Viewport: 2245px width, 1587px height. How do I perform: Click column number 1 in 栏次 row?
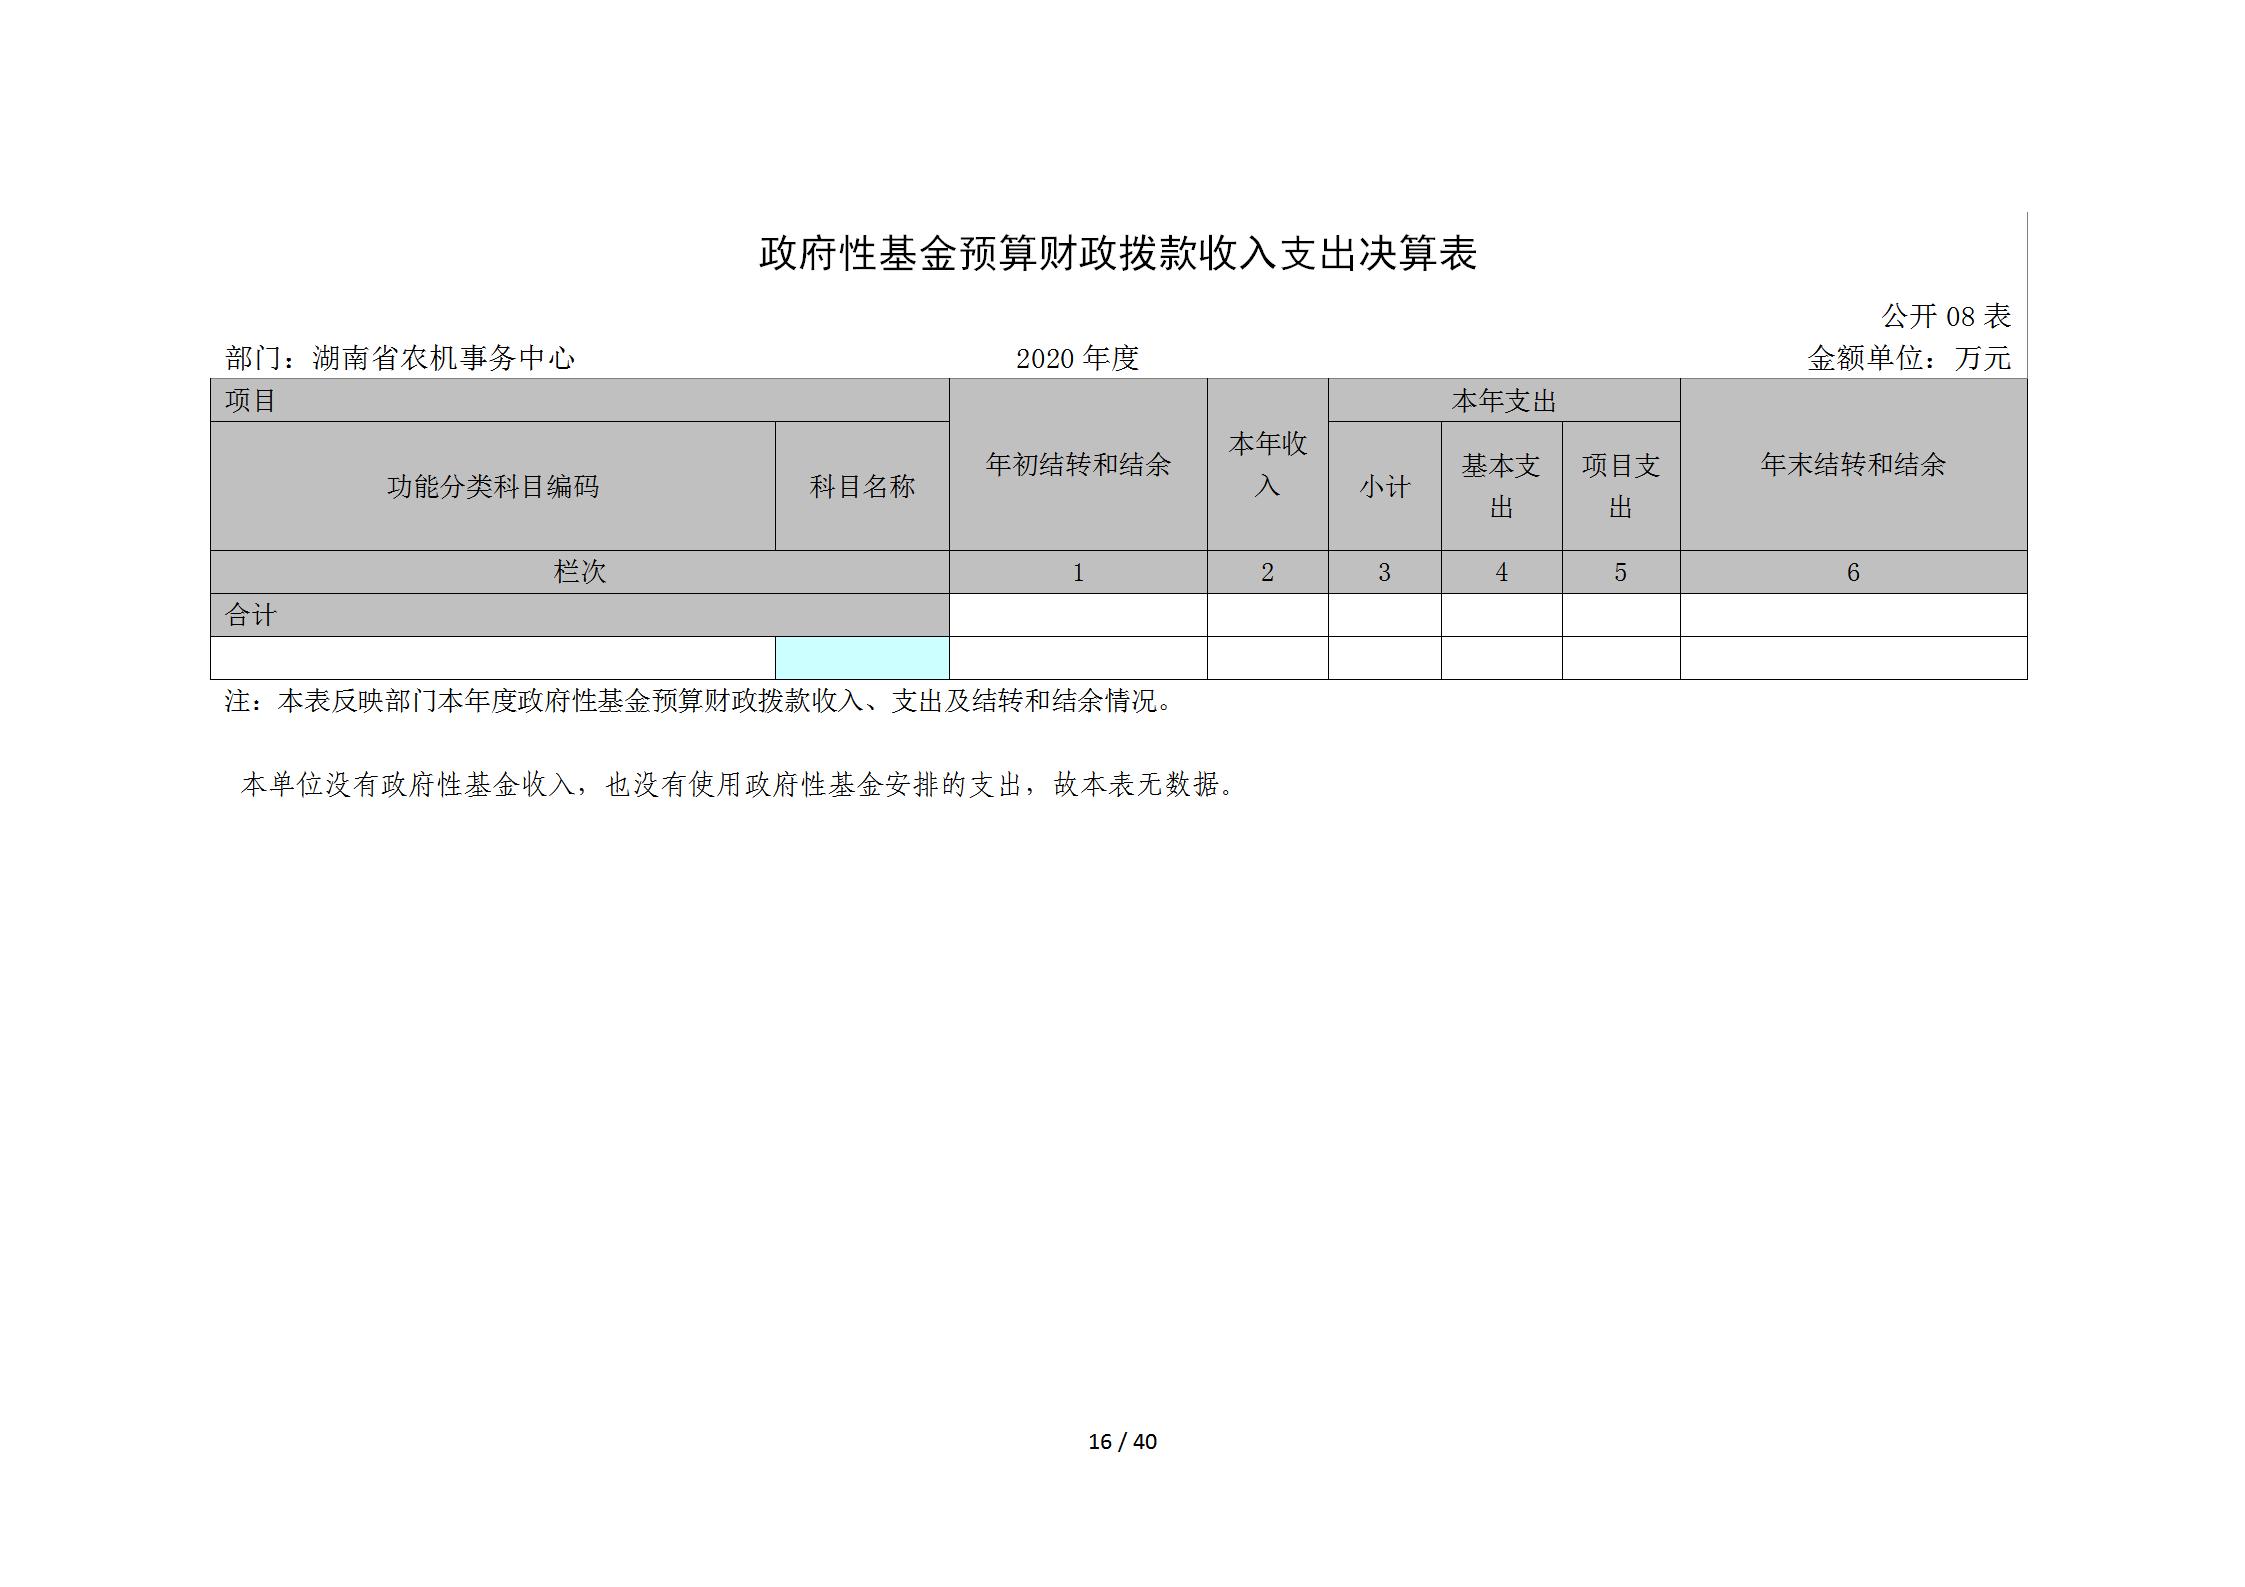pyautogui.click(x=1078, y=572)
